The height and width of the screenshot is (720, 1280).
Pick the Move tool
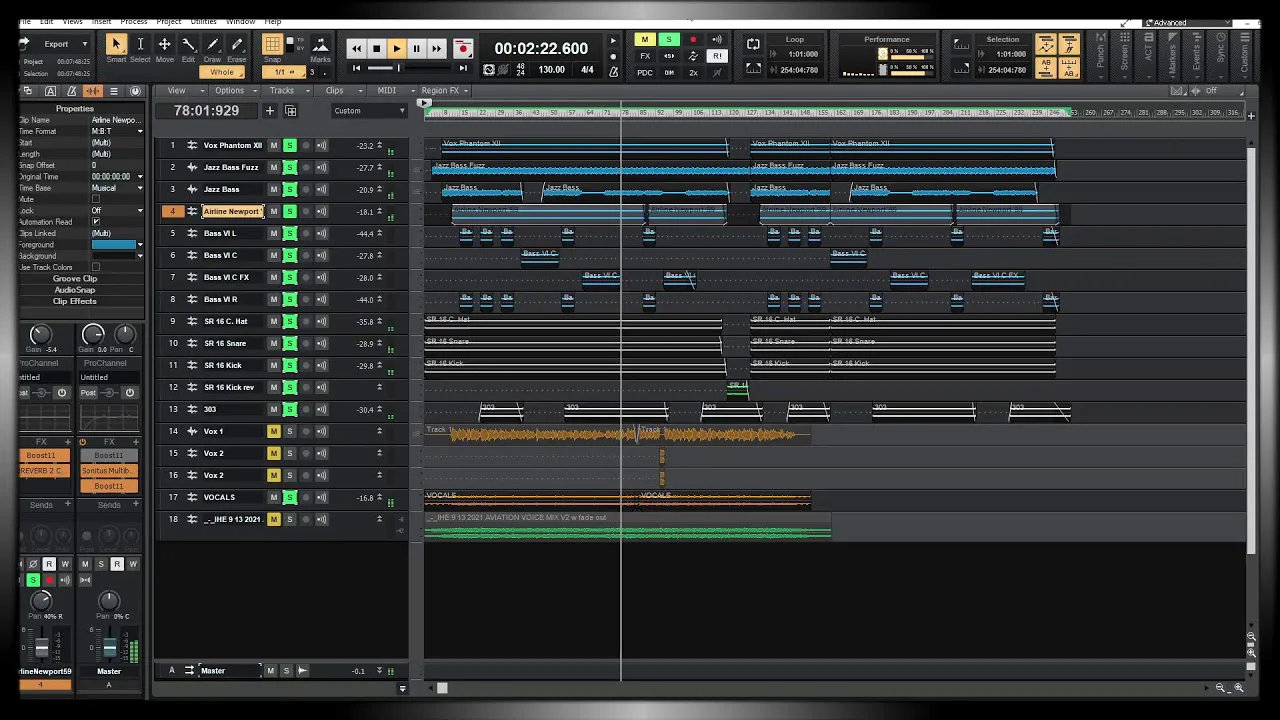point(164,45)
